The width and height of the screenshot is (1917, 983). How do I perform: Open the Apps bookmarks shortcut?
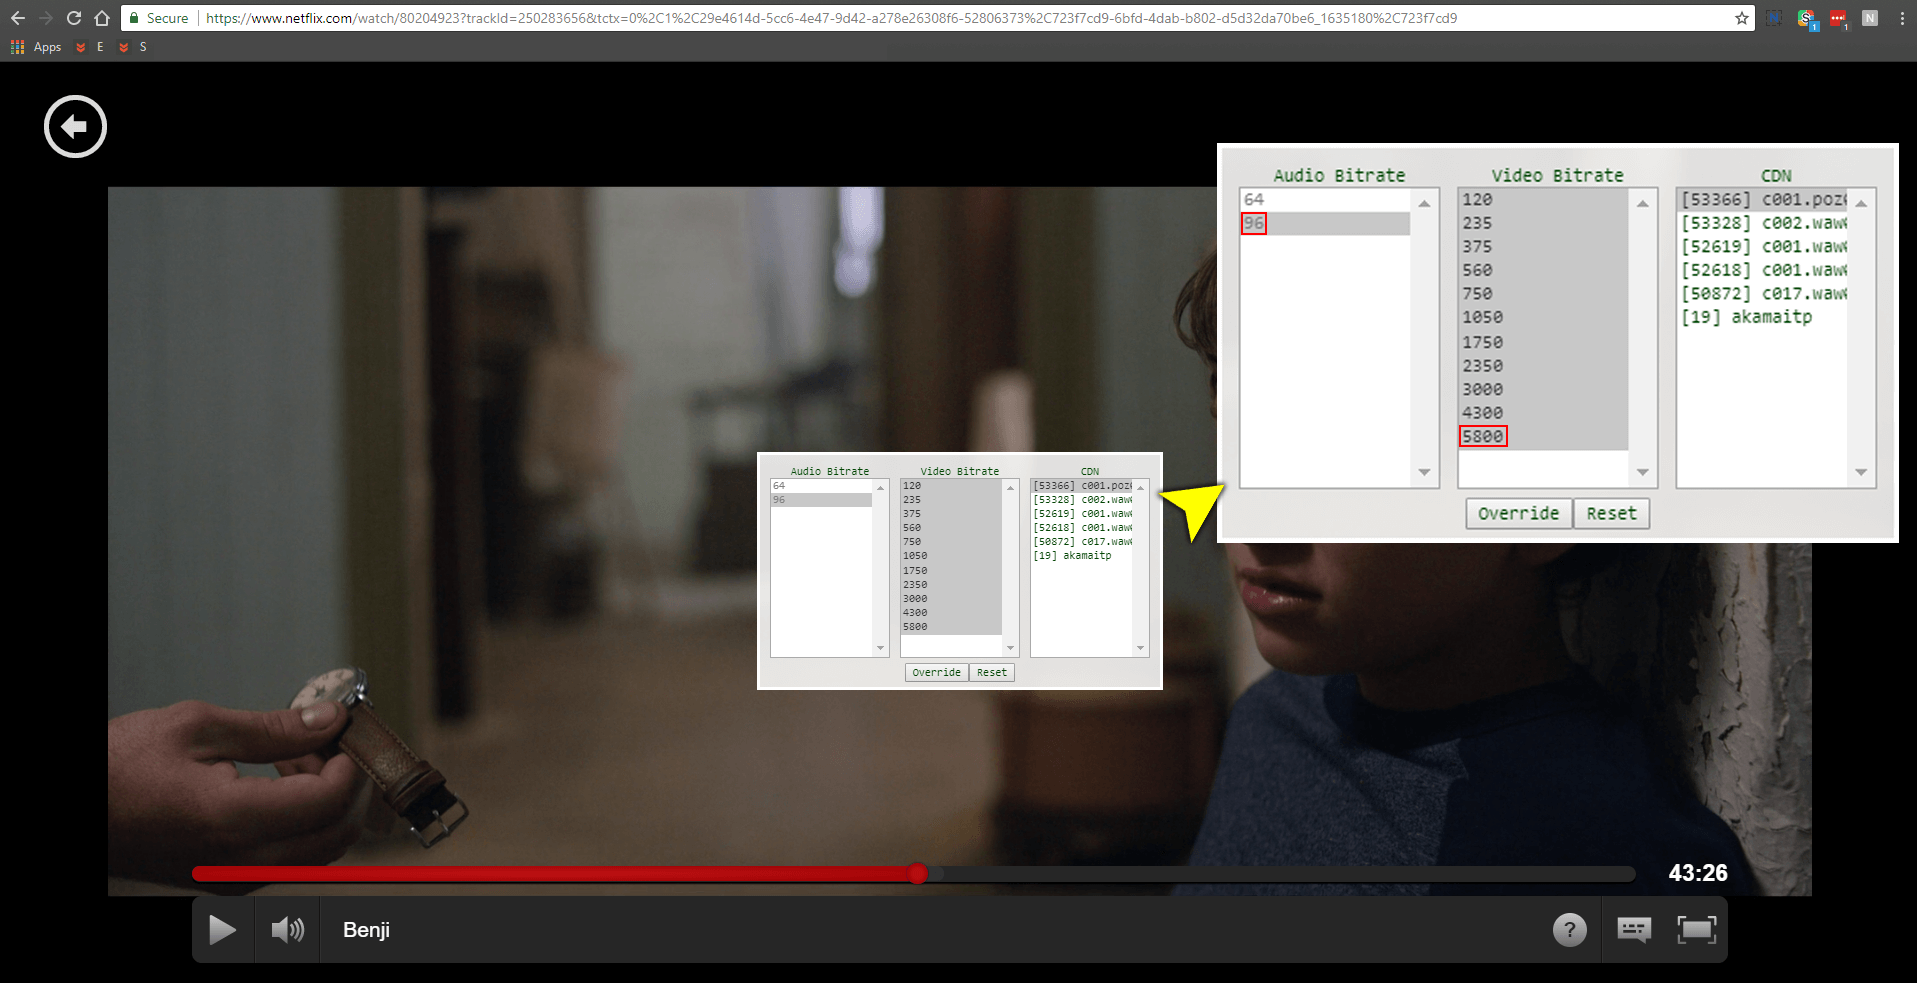tap(36, 47)
